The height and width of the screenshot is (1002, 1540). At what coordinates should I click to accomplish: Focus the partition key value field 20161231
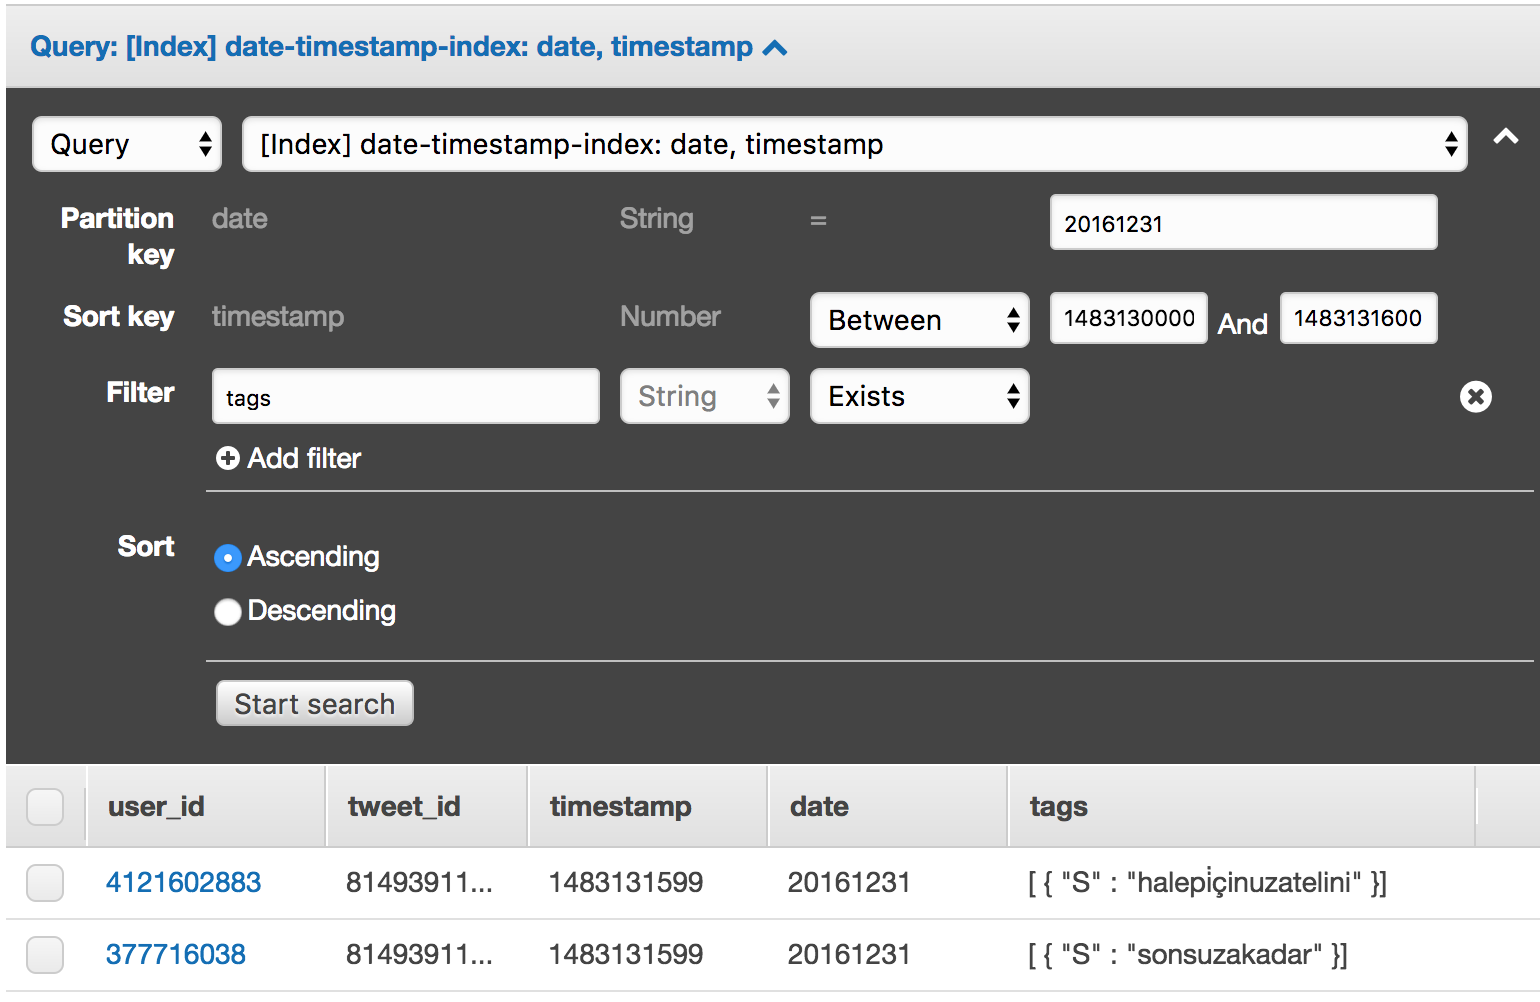pyautogui.click(x=1244, y=222)
